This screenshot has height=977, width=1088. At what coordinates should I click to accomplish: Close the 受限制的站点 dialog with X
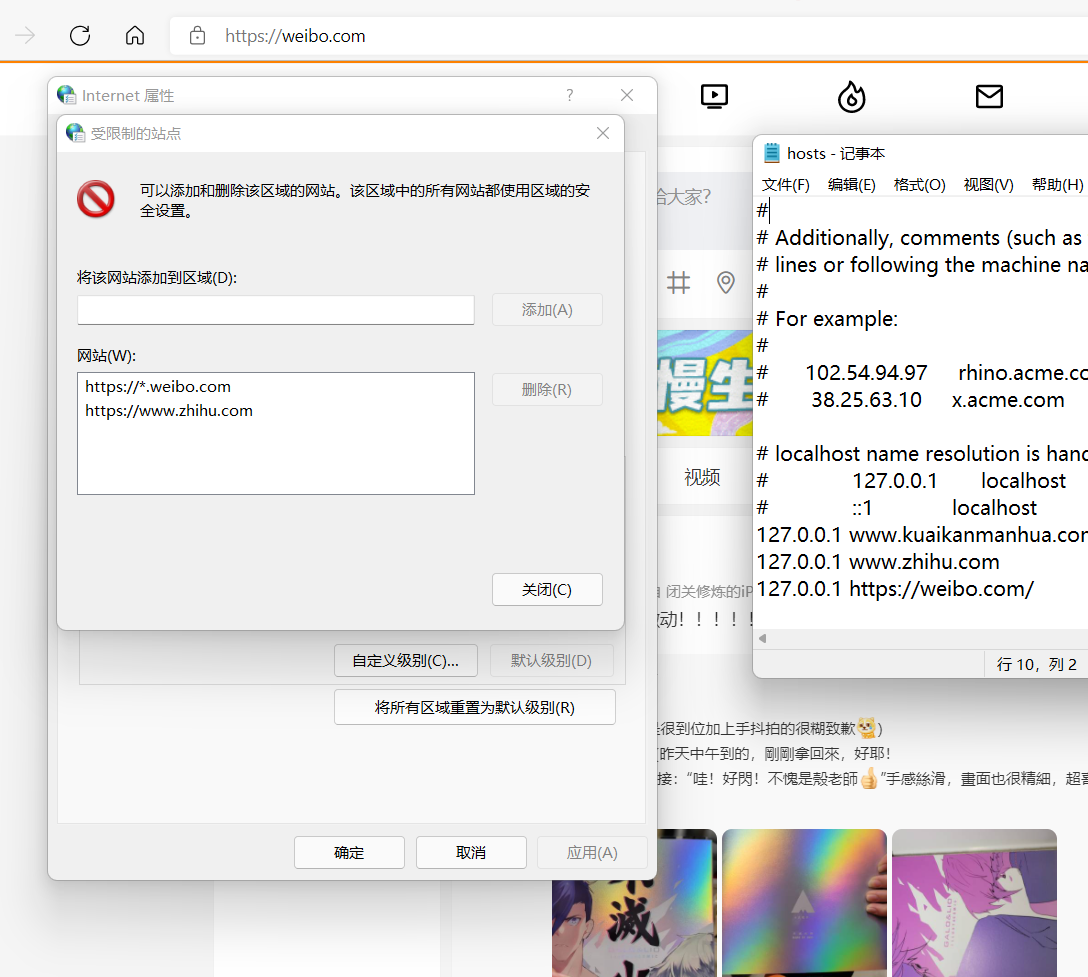coord(603,133)
